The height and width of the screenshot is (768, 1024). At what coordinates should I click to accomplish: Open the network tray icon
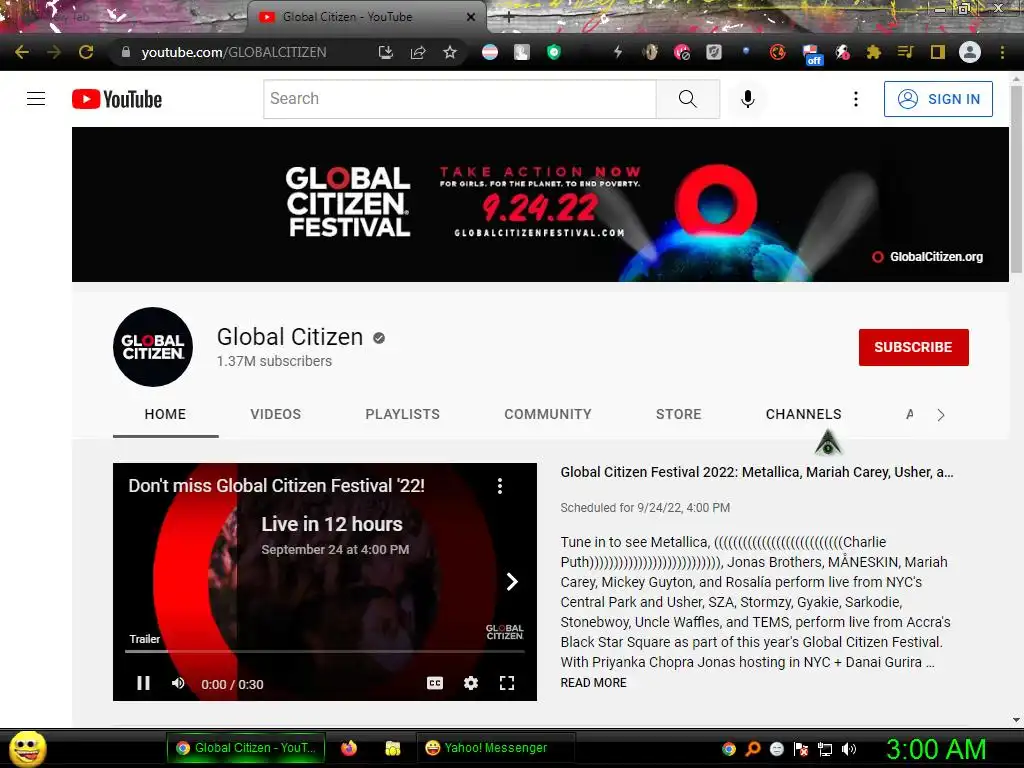click(825, 749)
